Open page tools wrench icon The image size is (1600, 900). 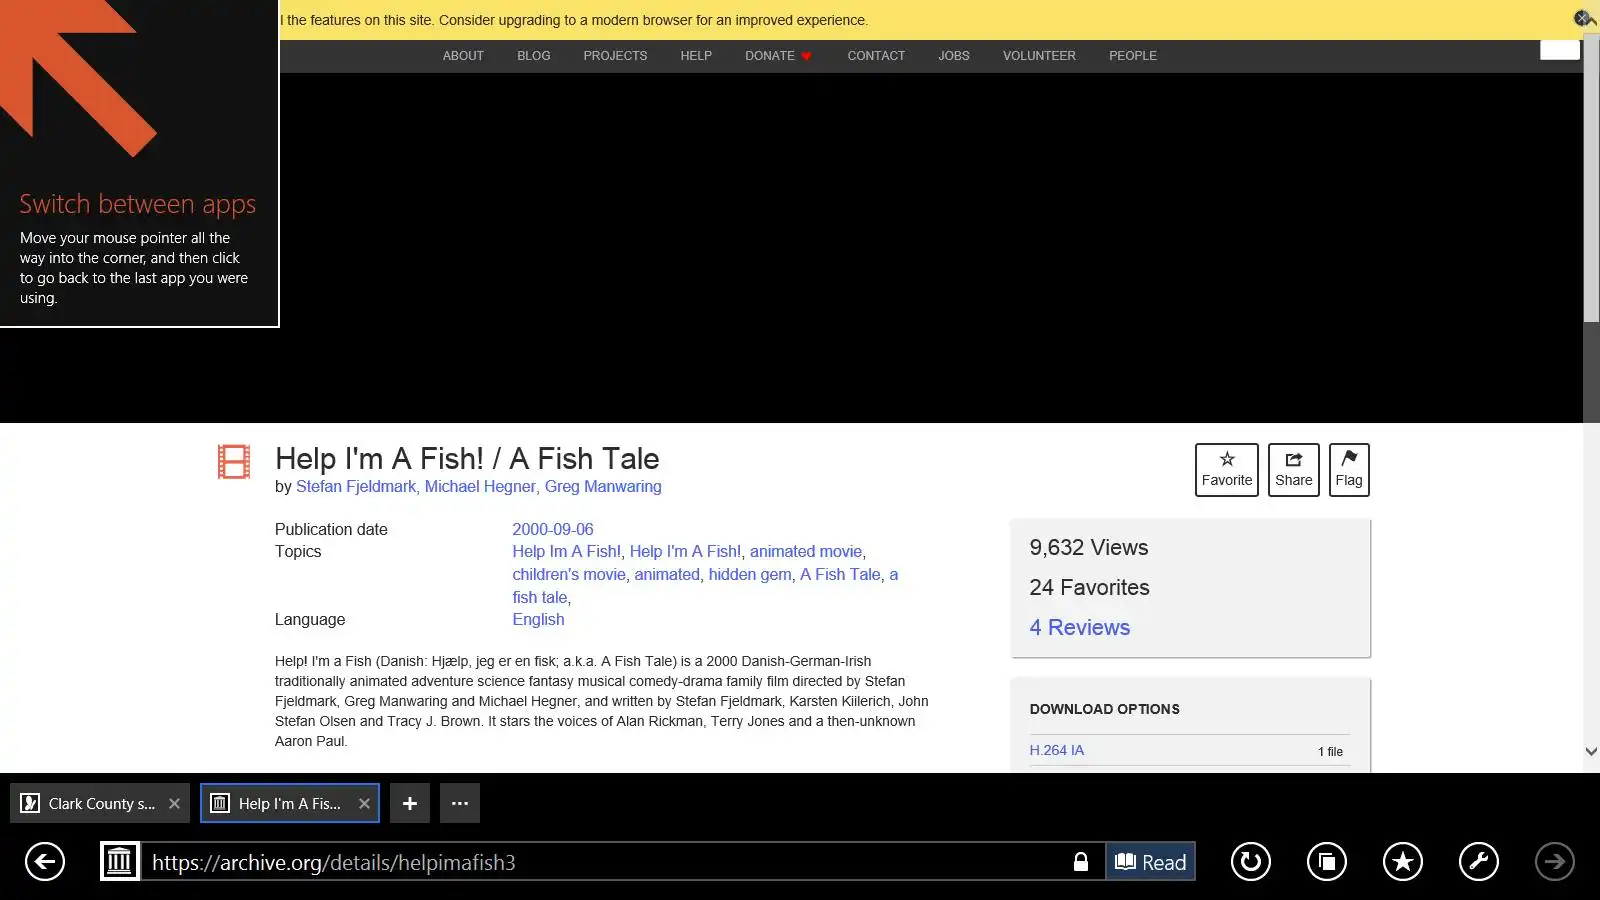click(x=1479, y=861)
